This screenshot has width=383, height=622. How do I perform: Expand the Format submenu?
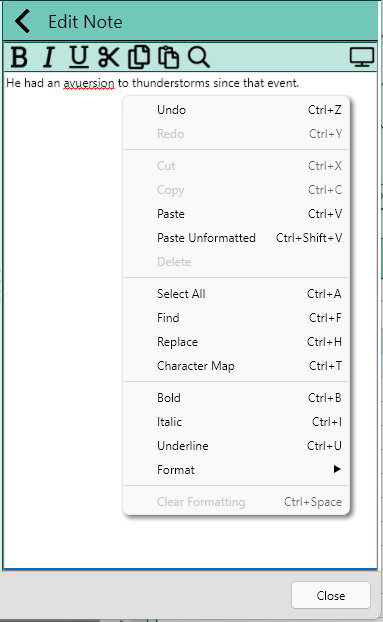[236, 470]
